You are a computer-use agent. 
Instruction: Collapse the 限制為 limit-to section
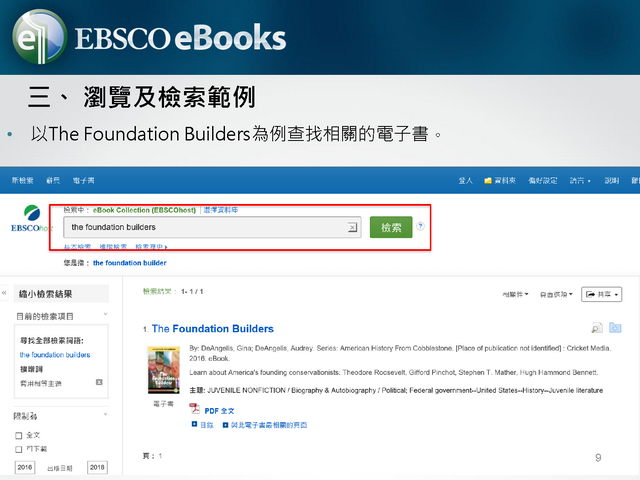coord(106,414)
